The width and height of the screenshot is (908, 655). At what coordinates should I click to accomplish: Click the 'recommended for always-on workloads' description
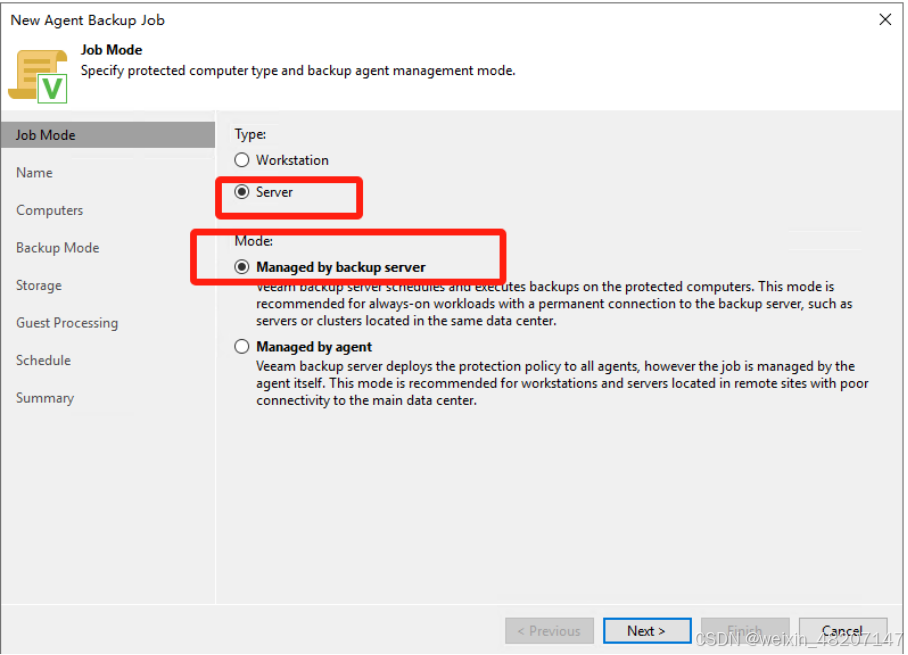click(554, 303)
